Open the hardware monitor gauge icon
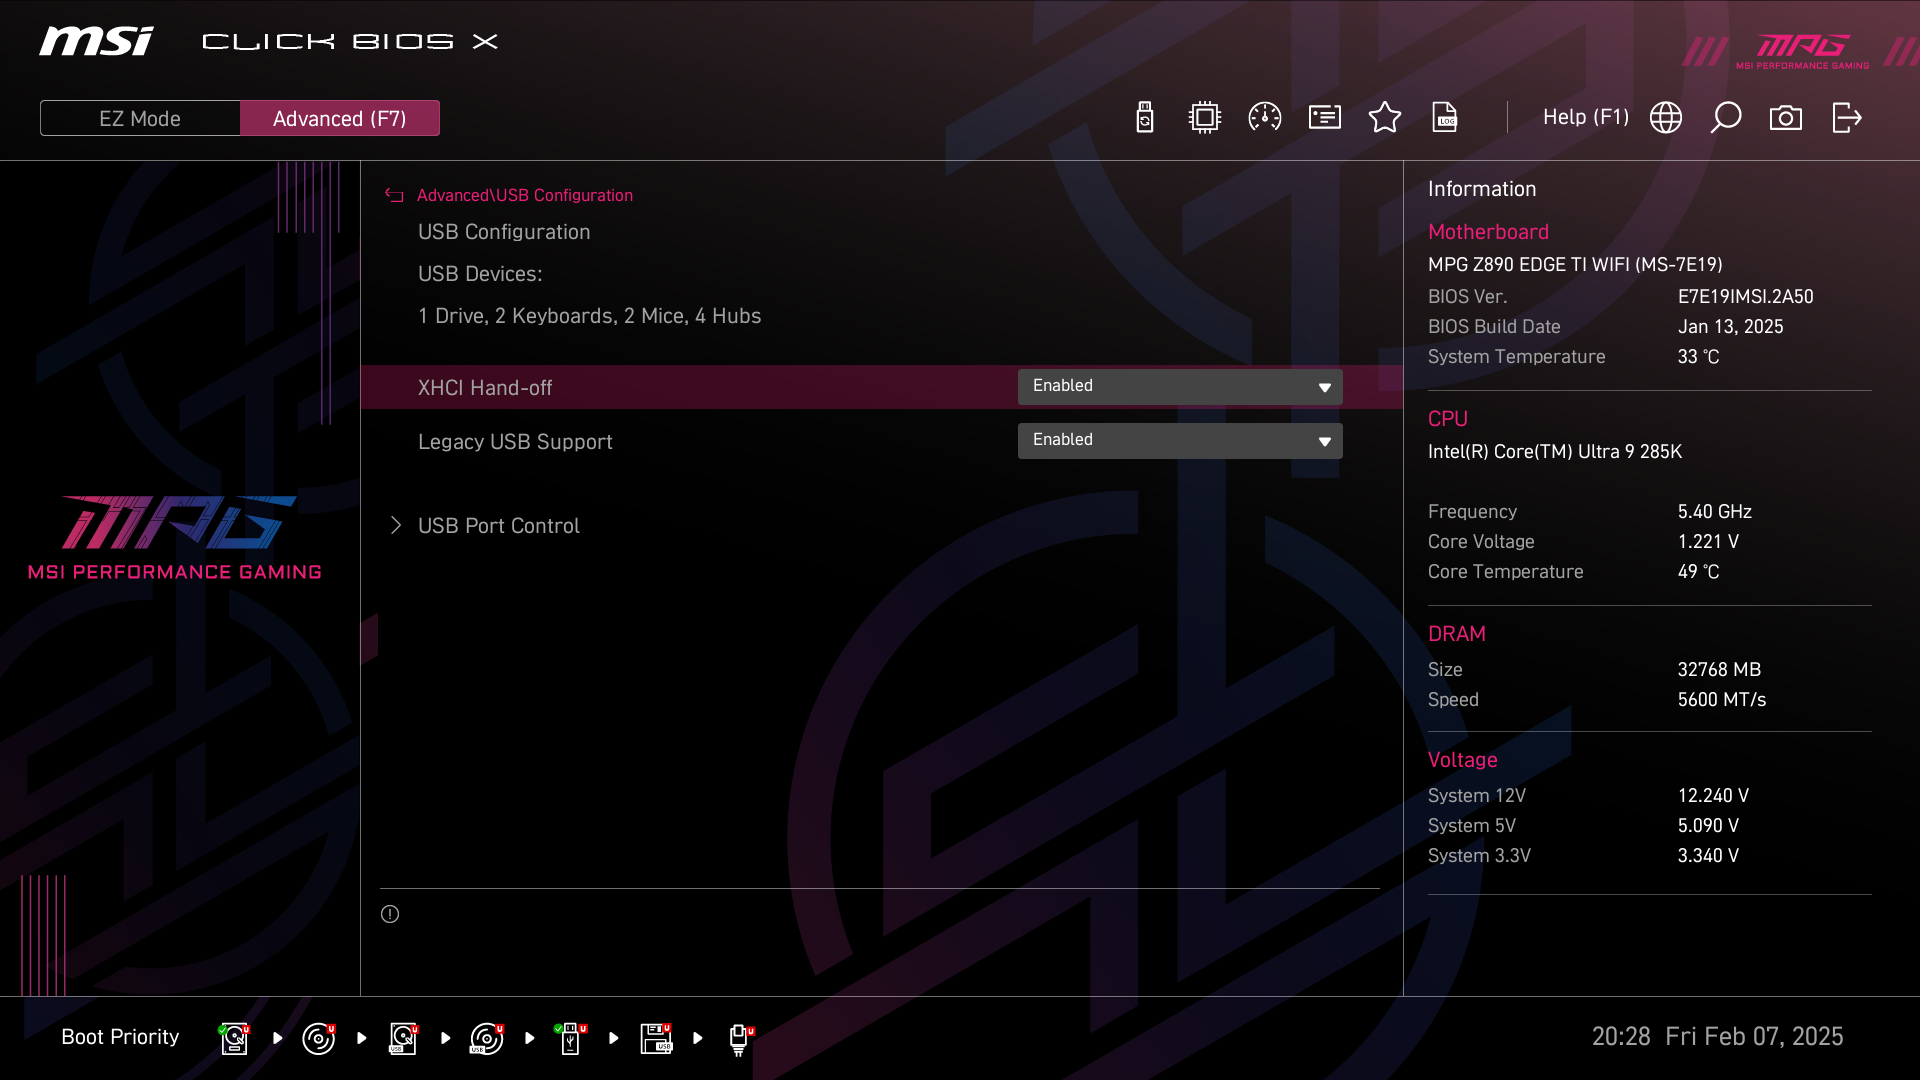This screenshot has width=1920, height=1080. pos(1265,118)
